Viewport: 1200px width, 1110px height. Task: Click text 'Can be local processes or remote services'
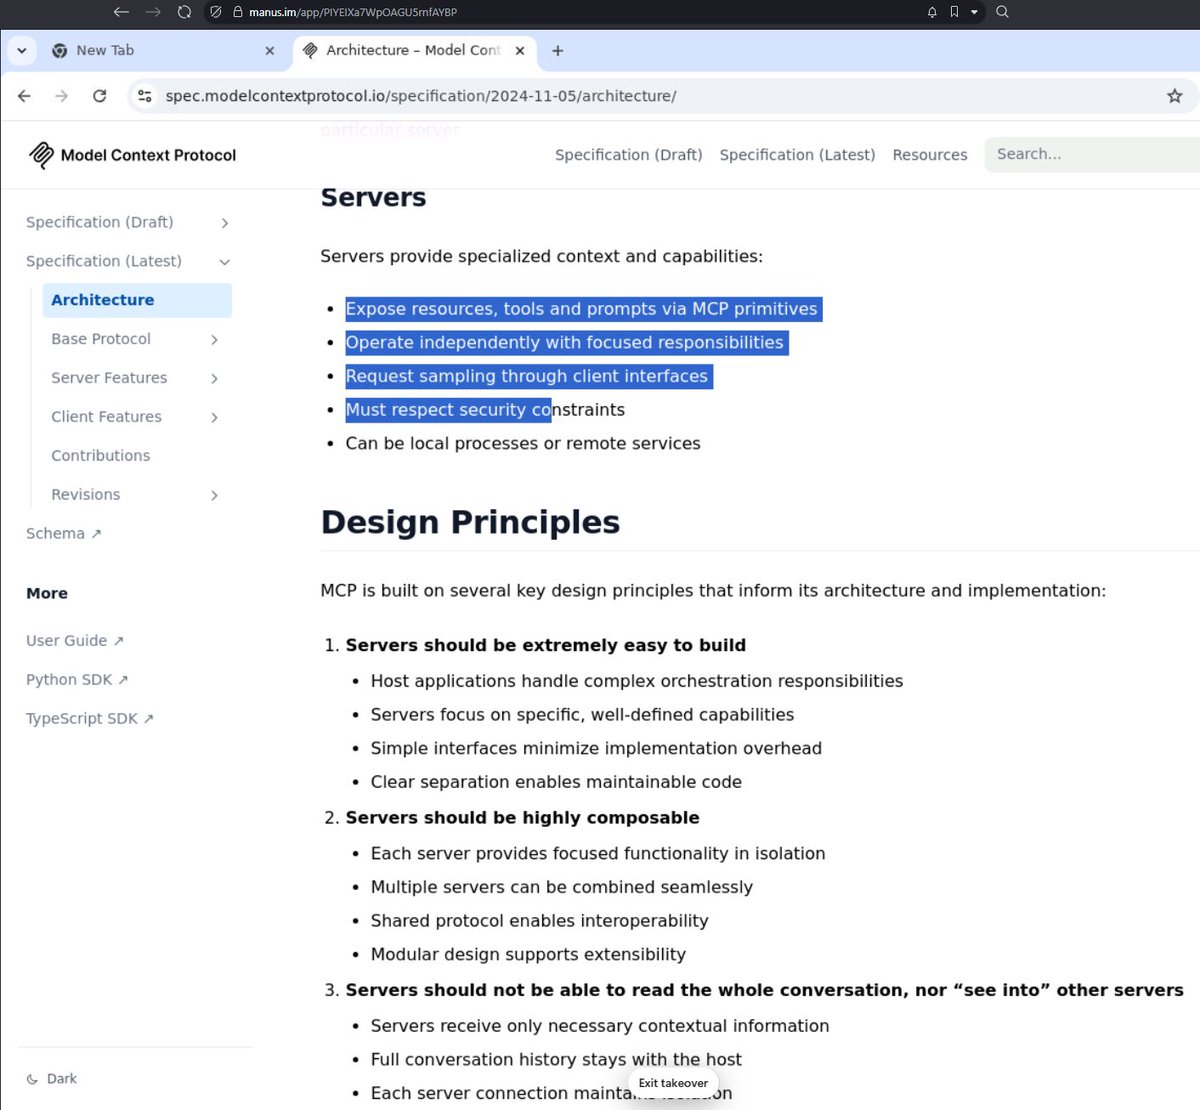(523, 444)
